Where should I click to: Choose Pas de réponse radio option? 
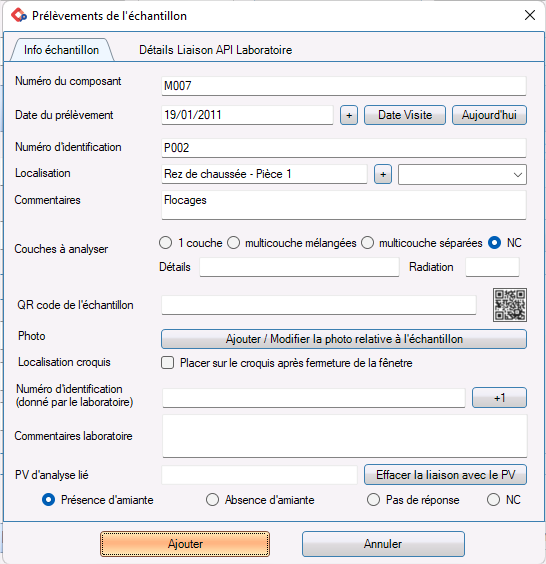373,500
